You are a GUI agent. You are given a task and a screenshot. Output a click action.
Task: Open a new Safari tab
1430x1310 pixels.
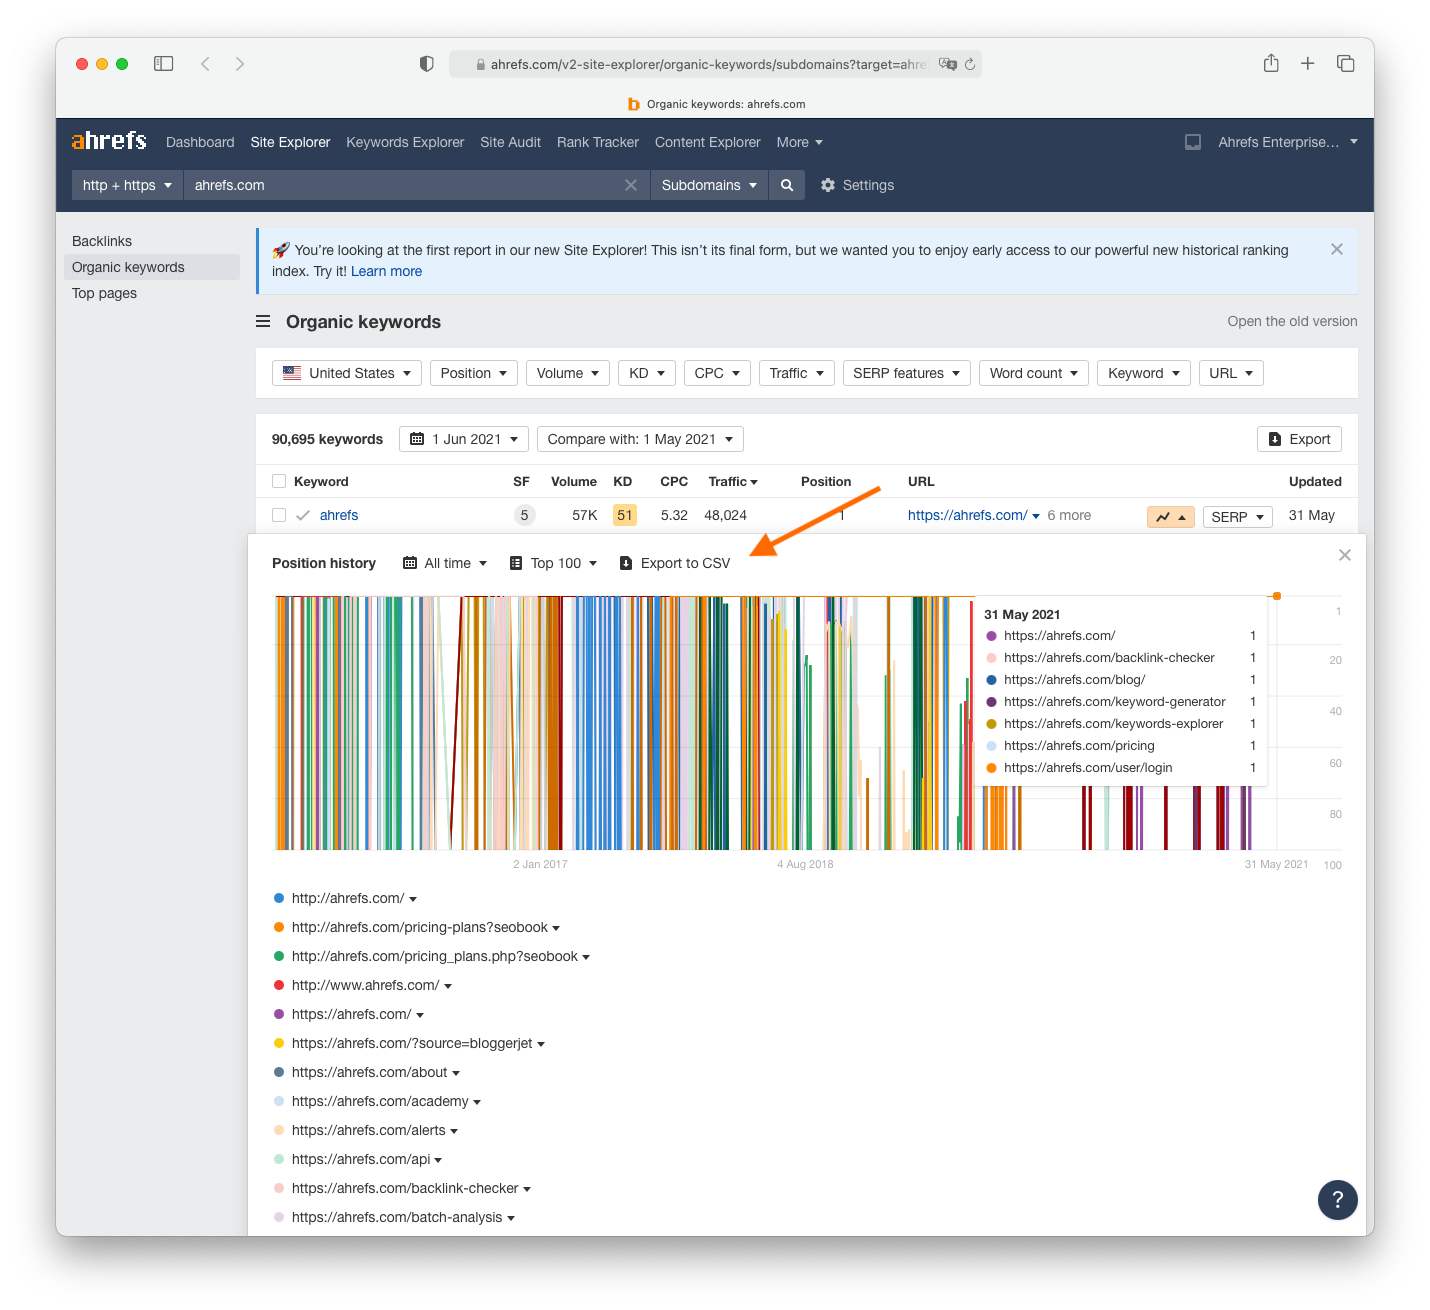point(1307,64)
